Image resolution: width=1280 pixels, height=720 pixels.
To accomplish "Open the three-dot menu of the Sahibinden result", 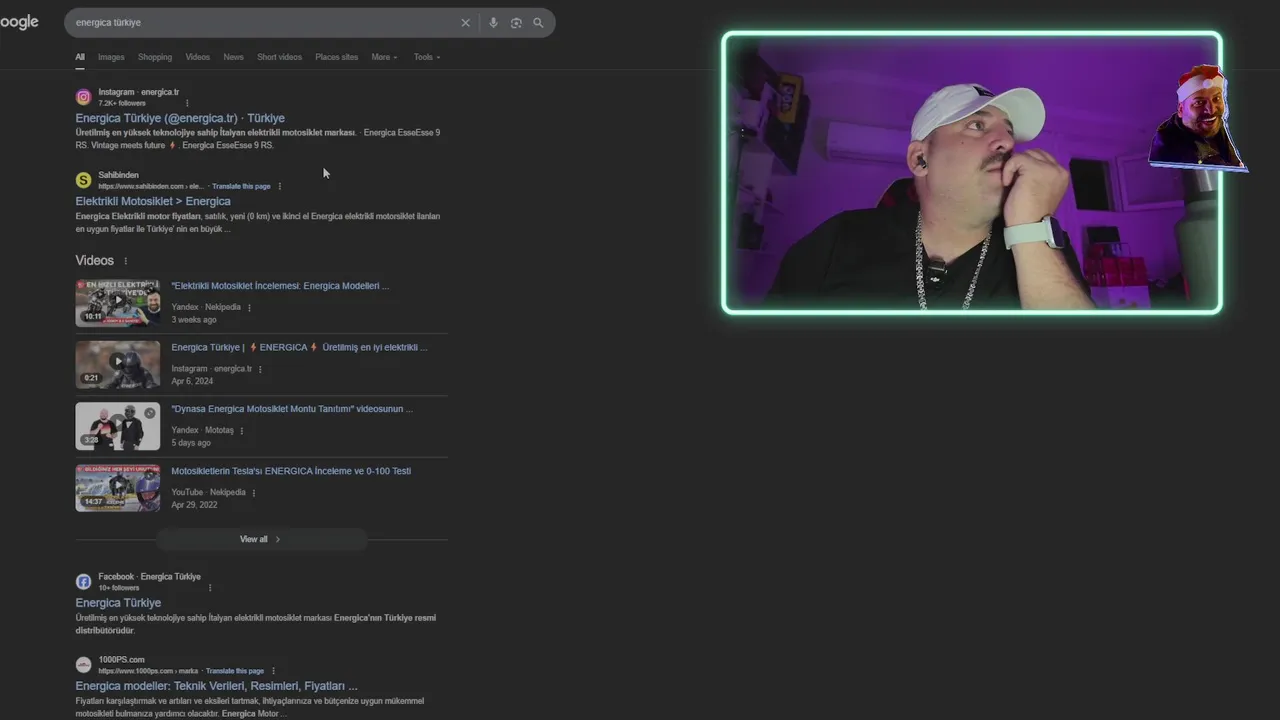I will 280,186.
